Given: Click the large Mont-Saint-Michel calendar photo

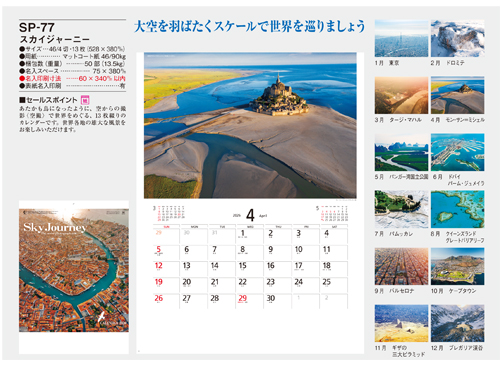Looking at the screenshot, I should click(250, 125).
